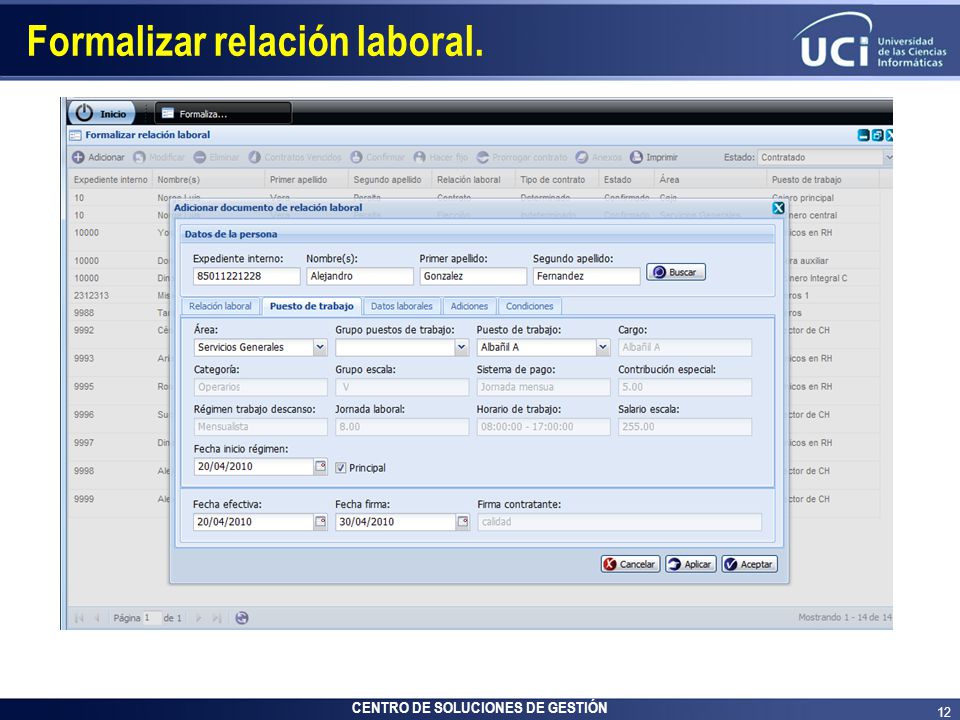Open Fecha inicio régimen calendar picker
This screenshot has width=960, height=720.
pos(320,467)
